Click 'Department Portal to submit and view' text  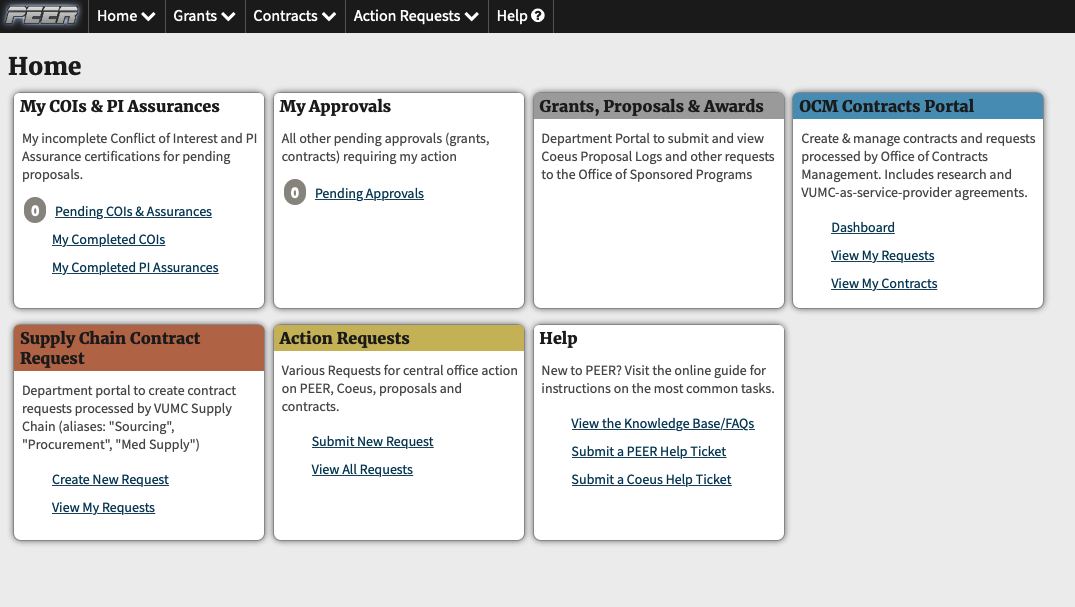point(652,139)
